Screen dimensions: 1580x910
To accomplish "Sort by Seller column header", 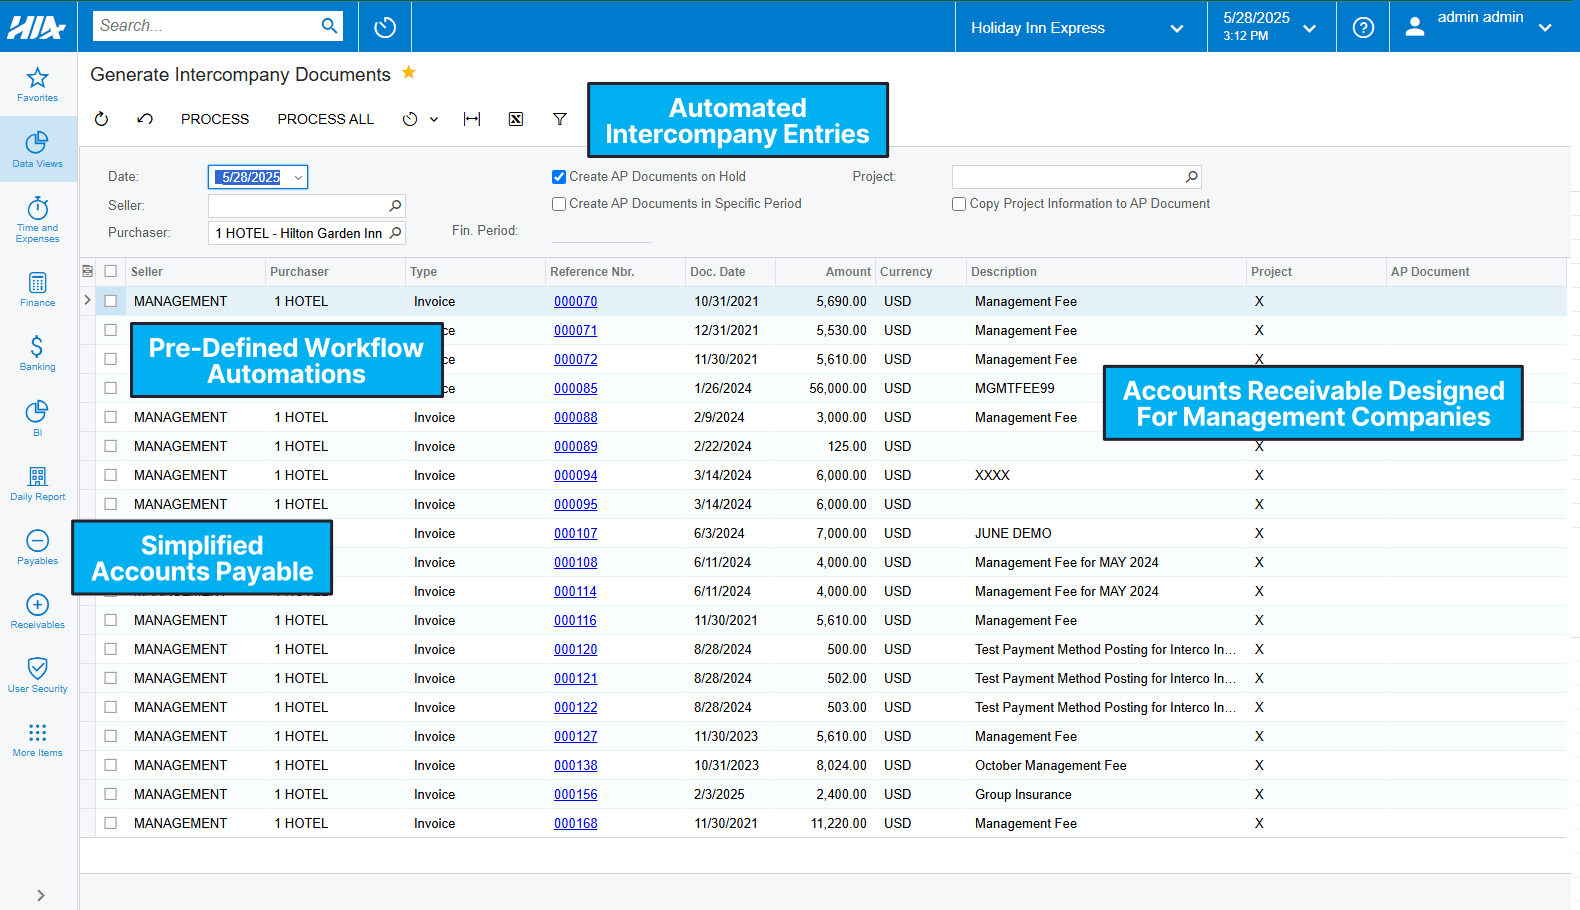I will [146, 272].
